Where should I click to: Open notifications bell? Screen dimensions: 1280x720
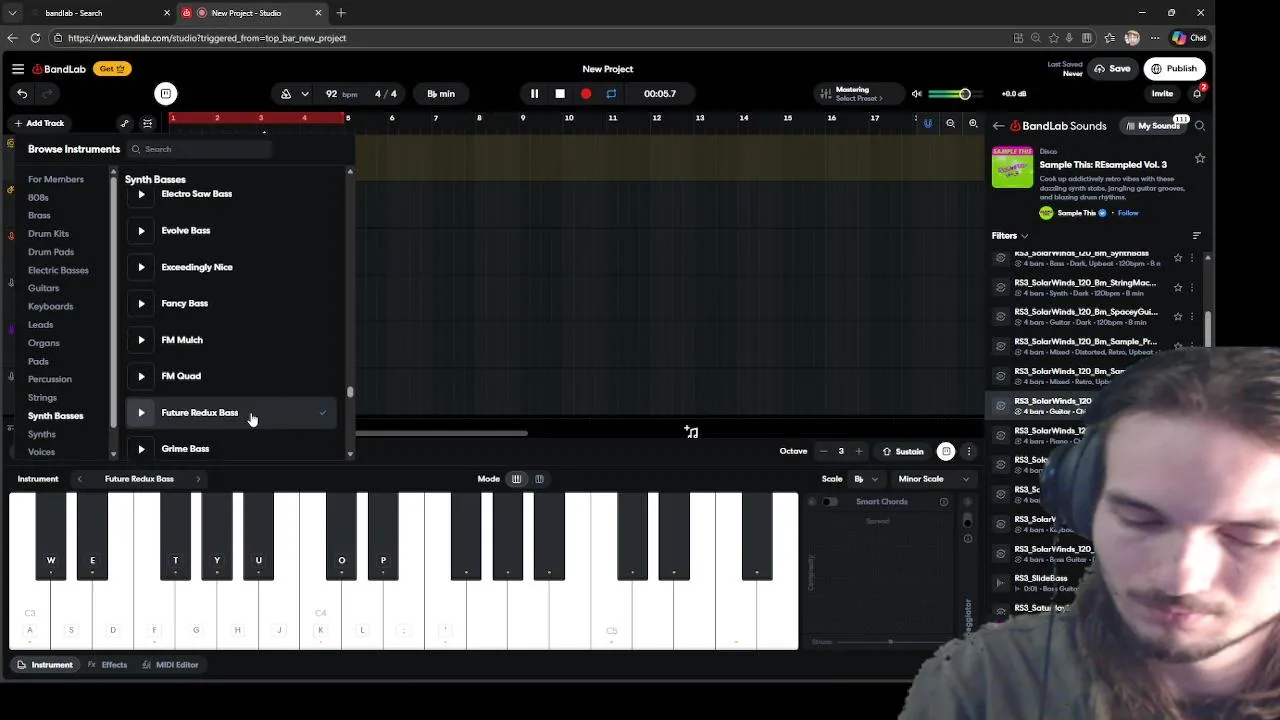click(x=1197, y=94)
